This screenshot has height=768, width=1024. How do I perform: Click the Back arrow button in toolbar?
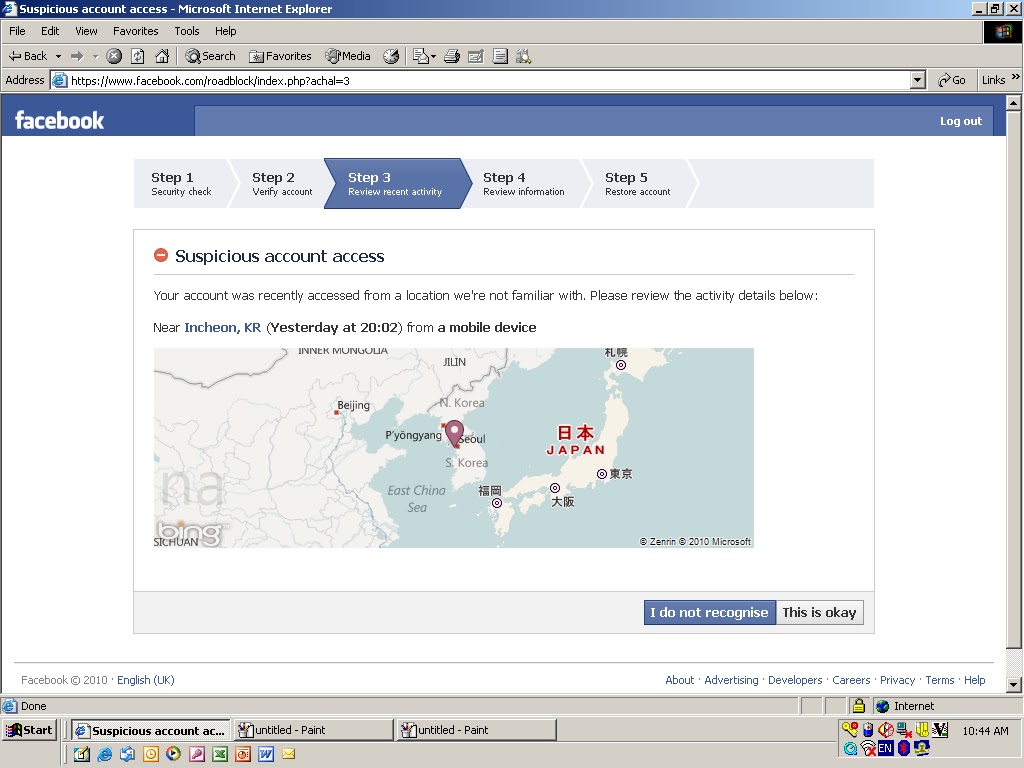click(x=27, y=56)
